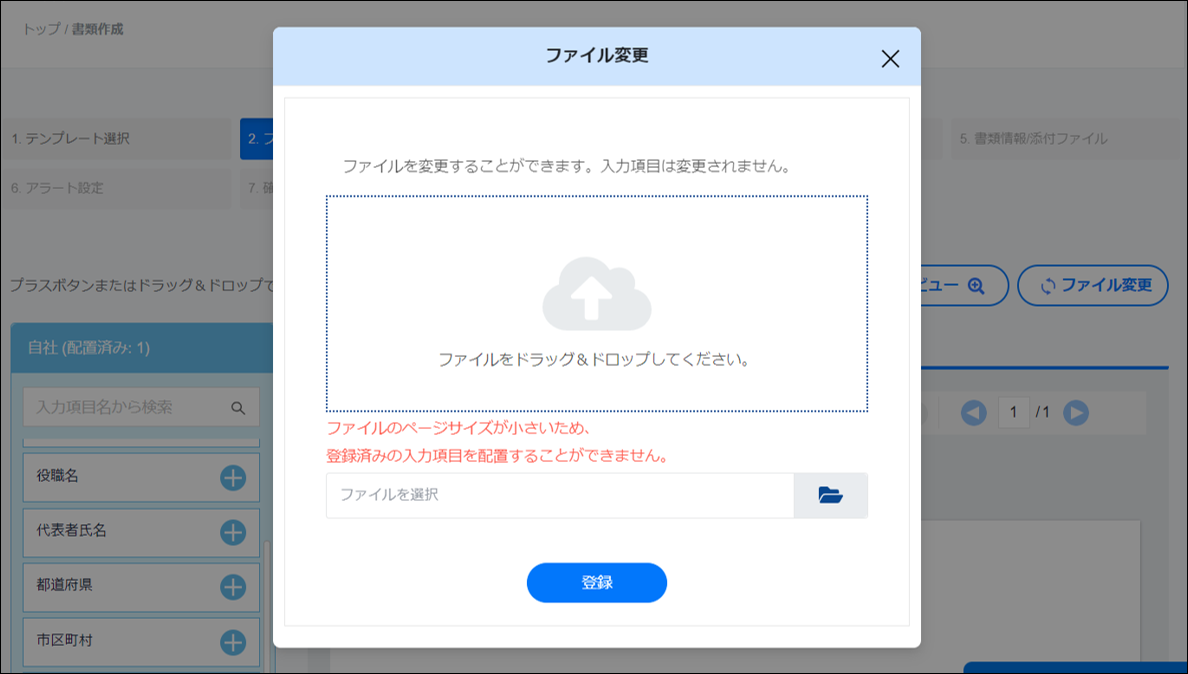Select the 市区町村 list item
Viewport: 1188px width, 674px height.
141,641
